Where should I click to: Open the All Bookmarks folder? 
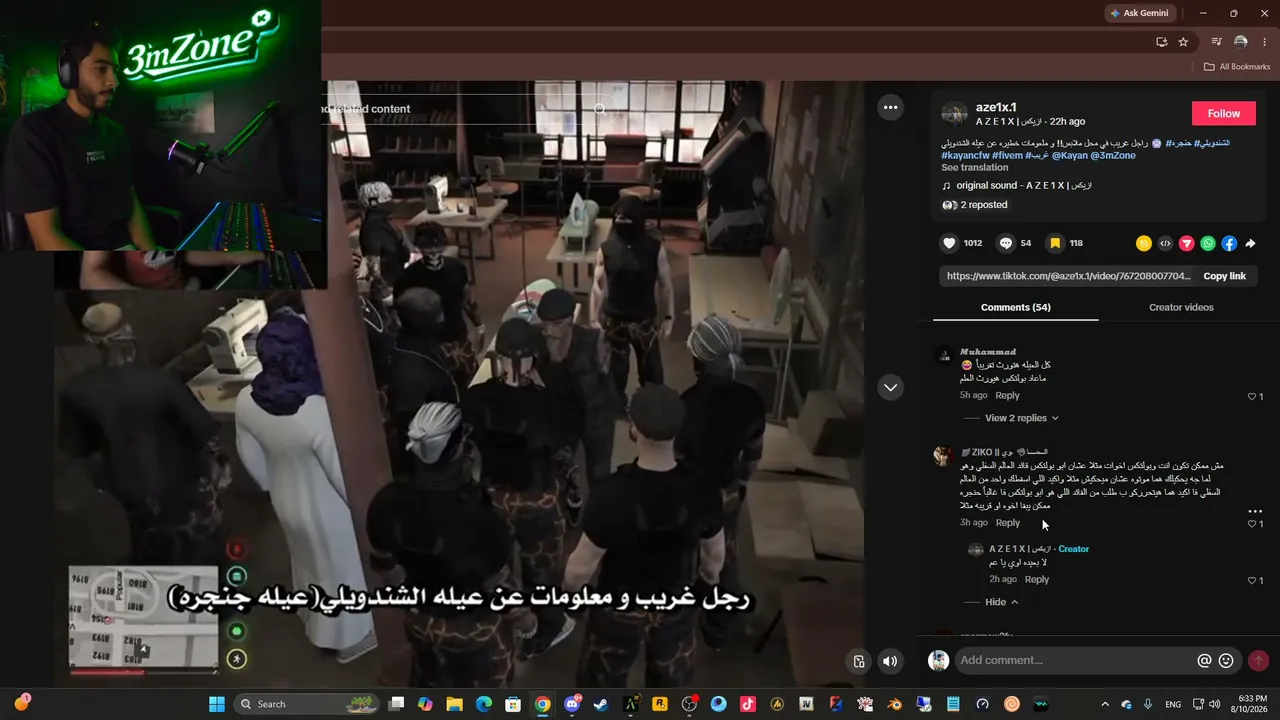1237,67
